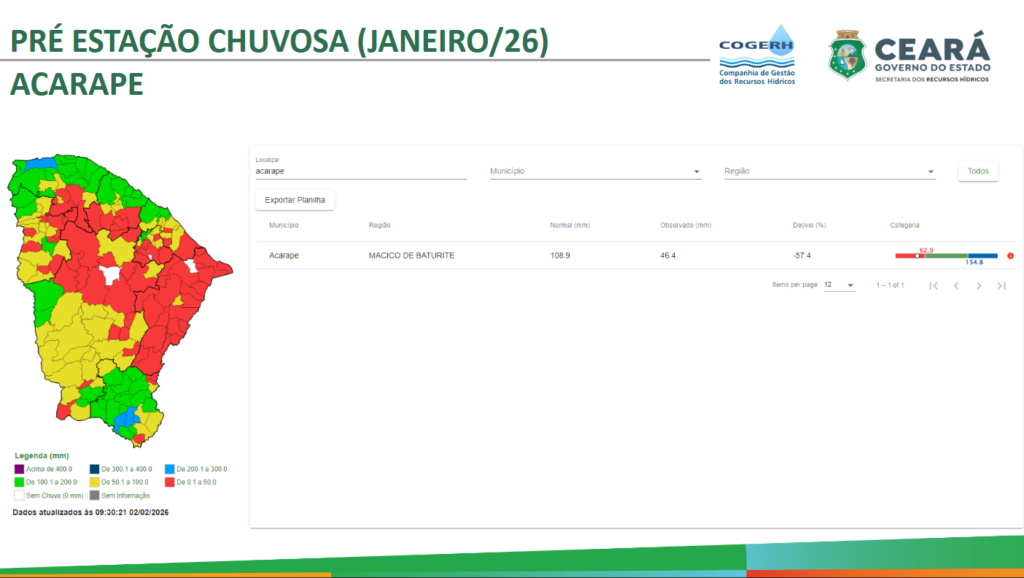Screen dimensions: 1024x578
Task: Sort by the Observado (mm) column header
Action: pyautogui.click(x=685, y=225)
